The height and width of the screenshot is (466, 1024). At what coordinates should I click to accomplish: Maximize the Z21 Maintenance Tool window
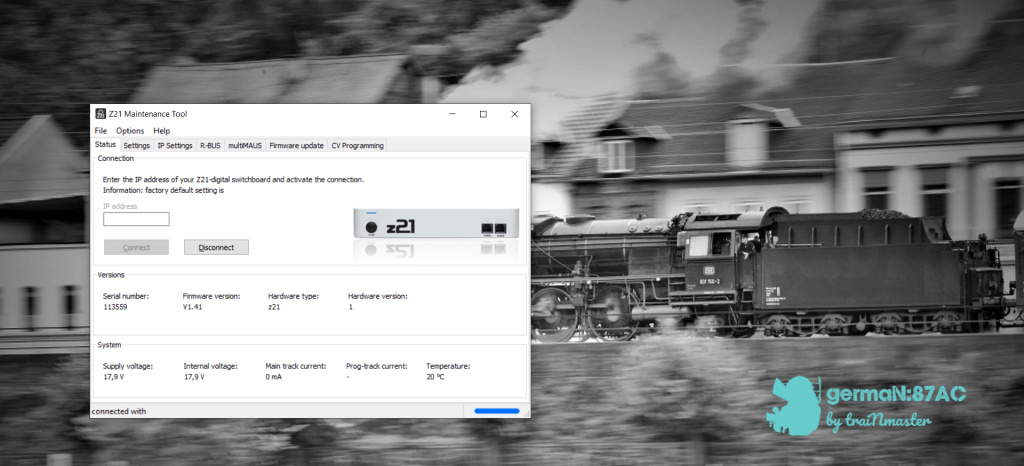(x=483, y=114)
